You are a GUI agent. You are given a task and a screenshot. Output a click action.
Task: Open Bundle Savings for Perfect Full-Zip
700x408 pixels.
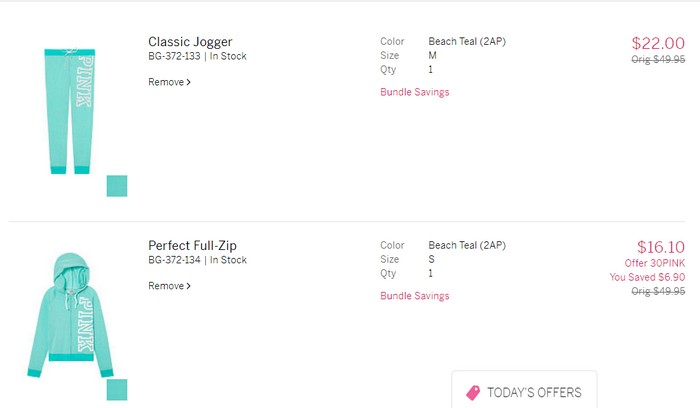coord(415,296)
